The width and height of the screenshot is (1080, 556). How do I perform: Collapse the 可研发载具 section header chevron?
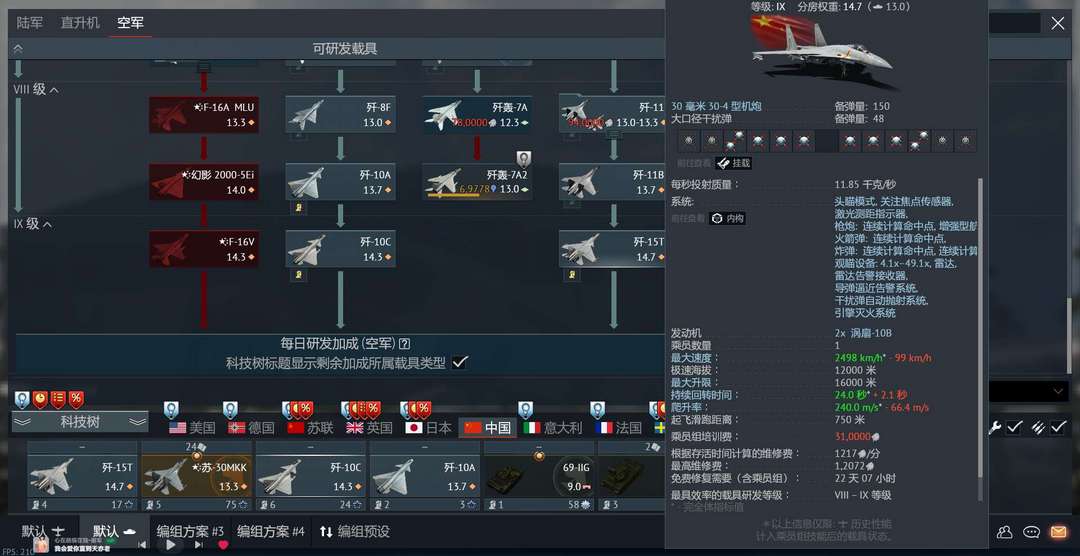point(18,49)
